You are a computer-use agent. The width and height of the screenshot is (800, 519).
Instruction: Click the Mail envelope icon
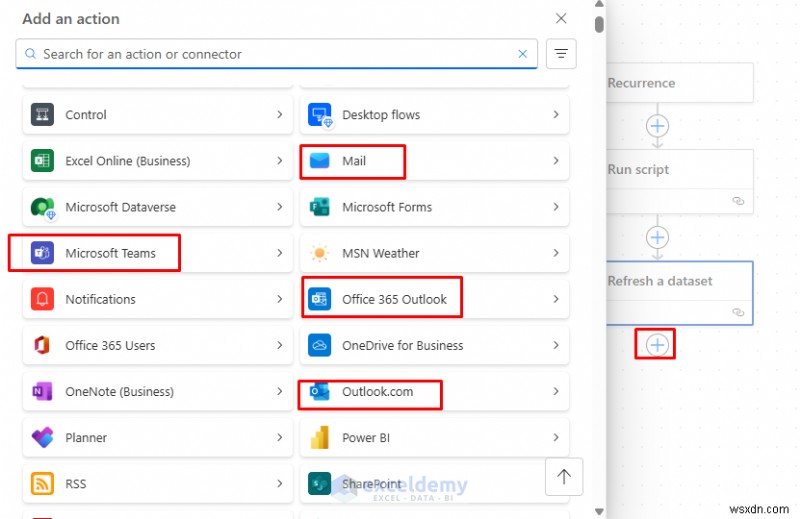pyautogui.click(x=319, y=161)
